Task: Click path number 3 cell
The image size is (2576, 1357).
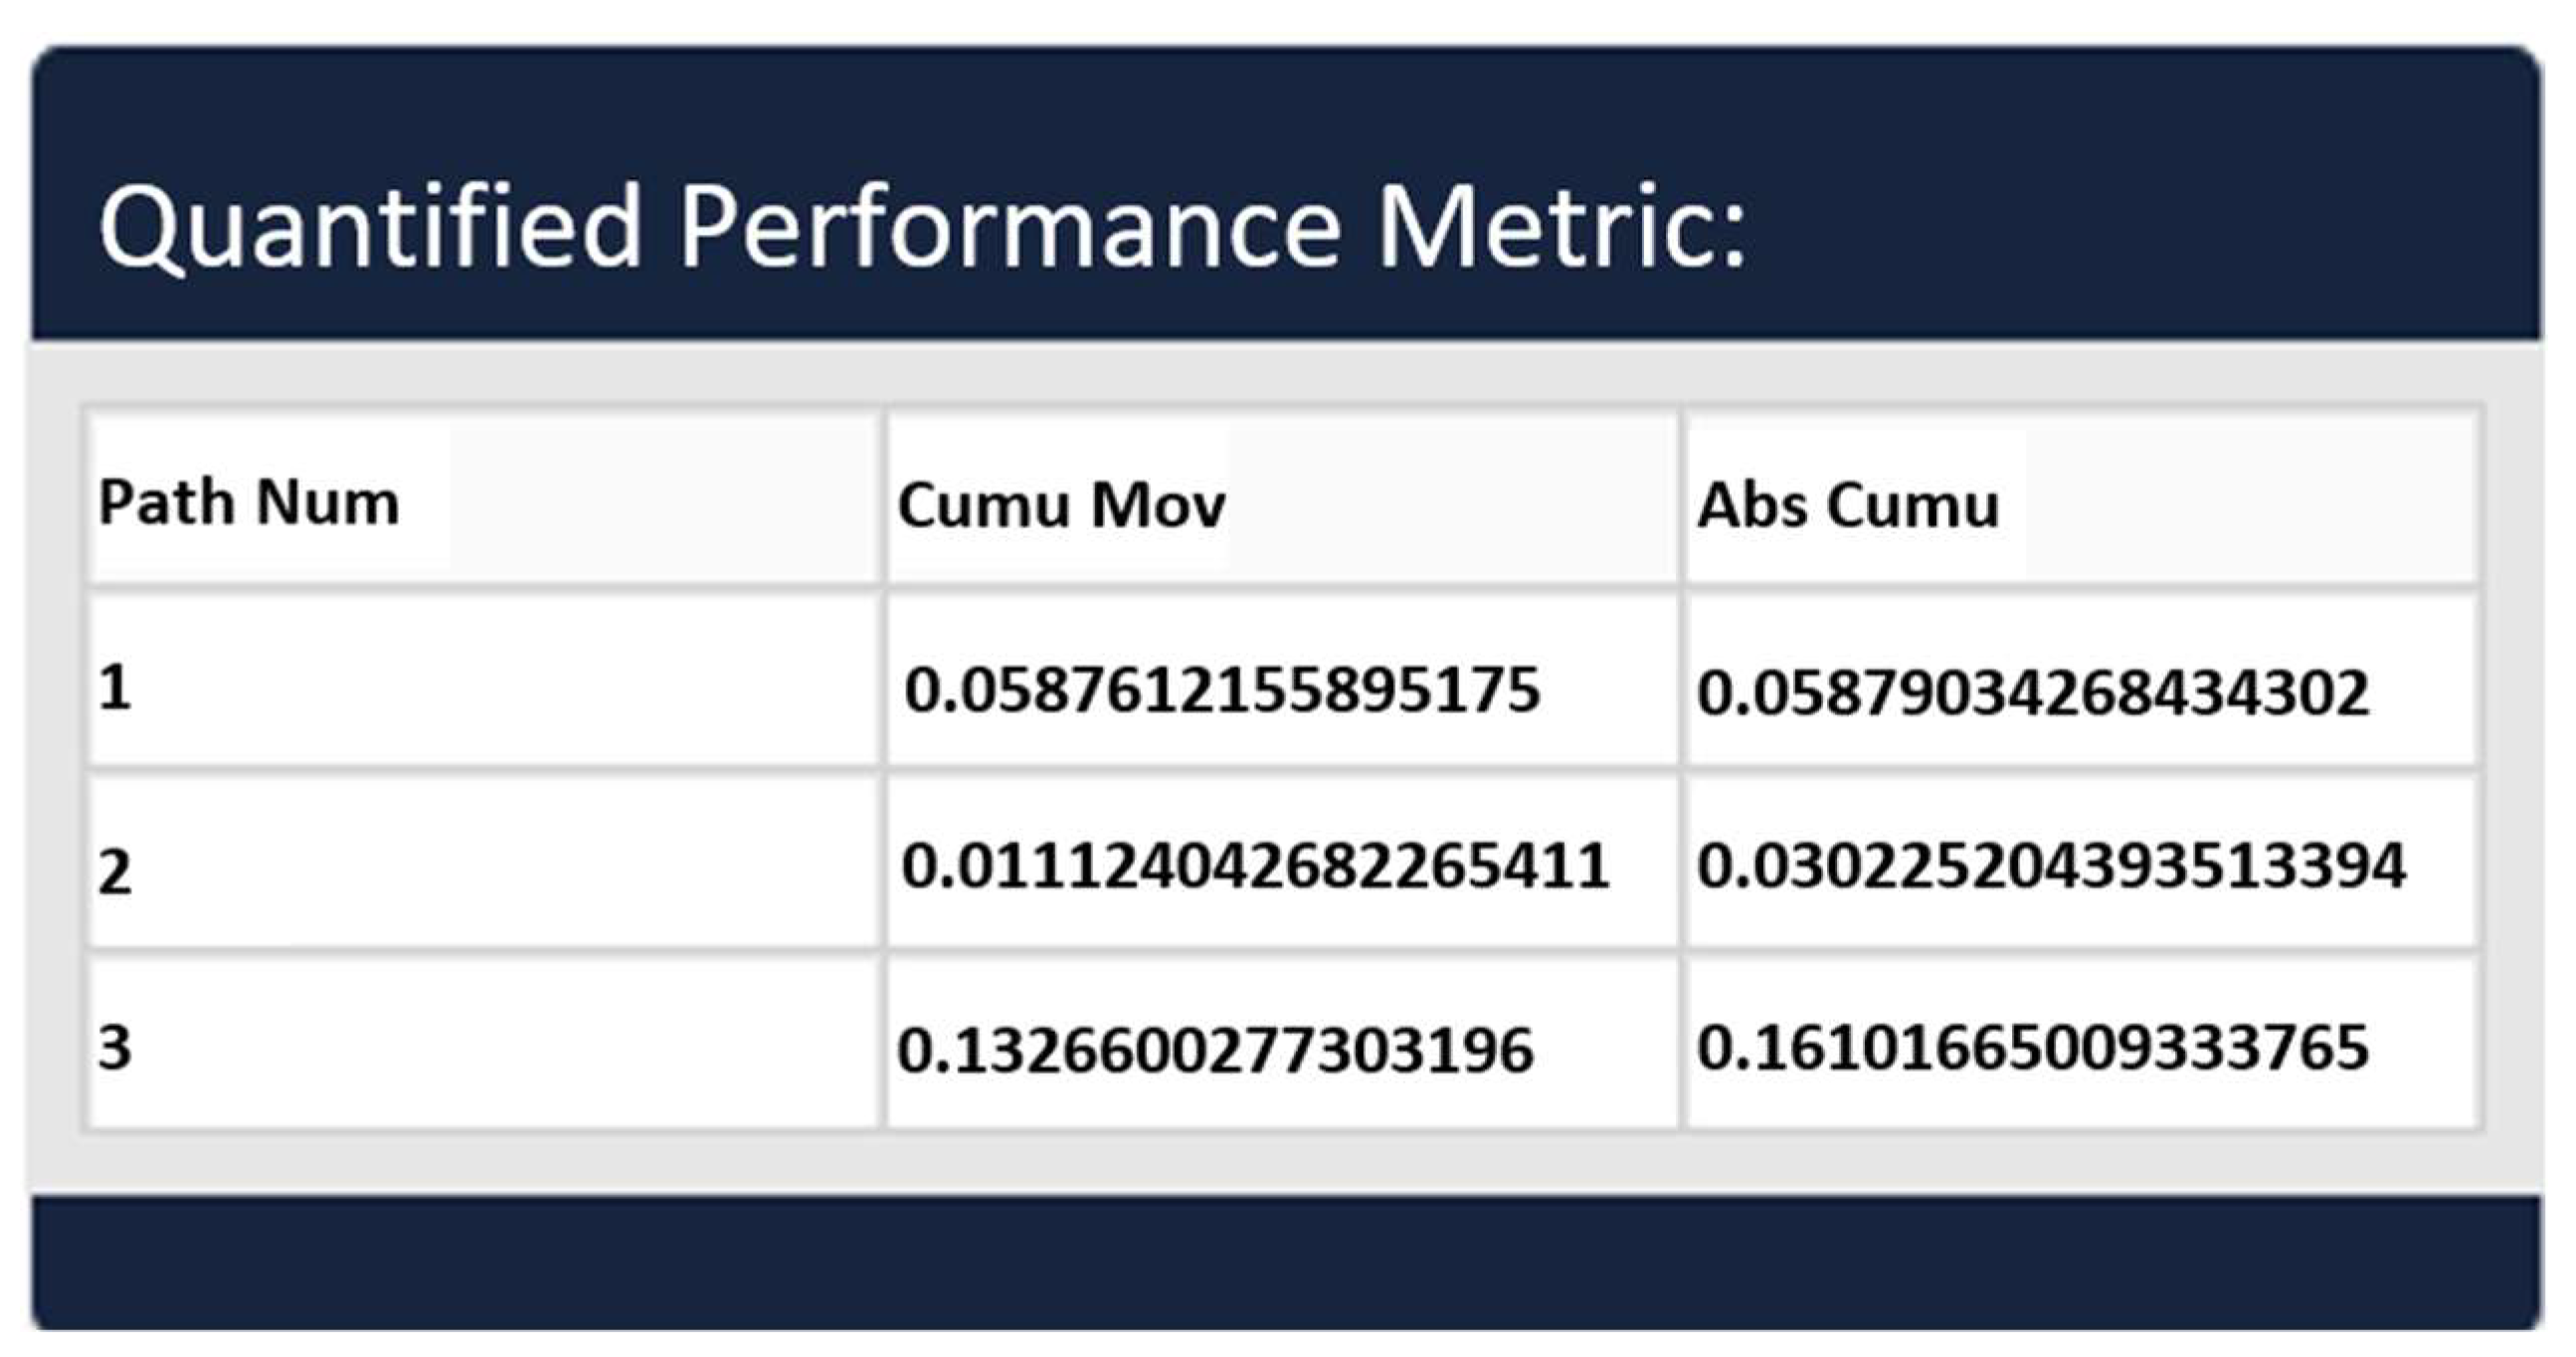Action: [115, 1048]
